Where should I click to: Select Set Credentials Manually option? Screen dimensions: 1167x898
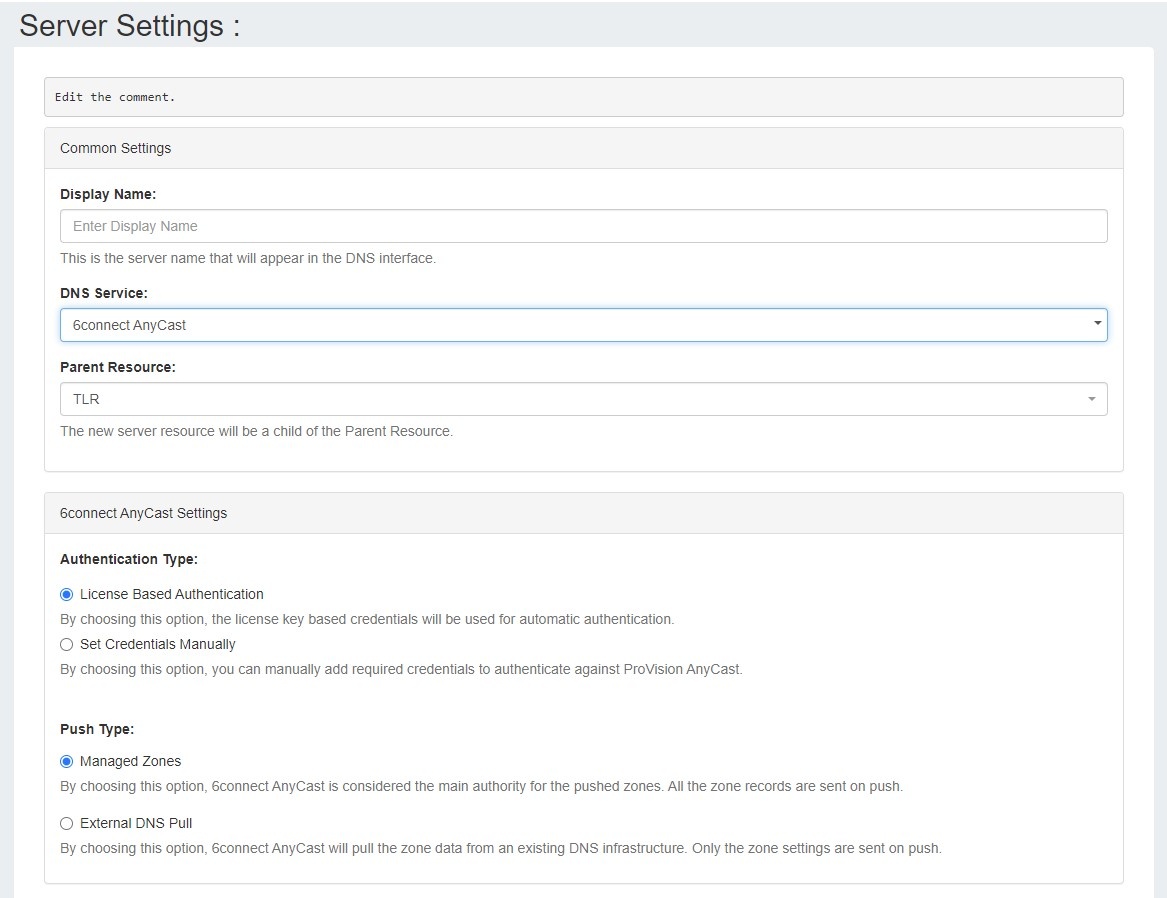pos(67,645)
